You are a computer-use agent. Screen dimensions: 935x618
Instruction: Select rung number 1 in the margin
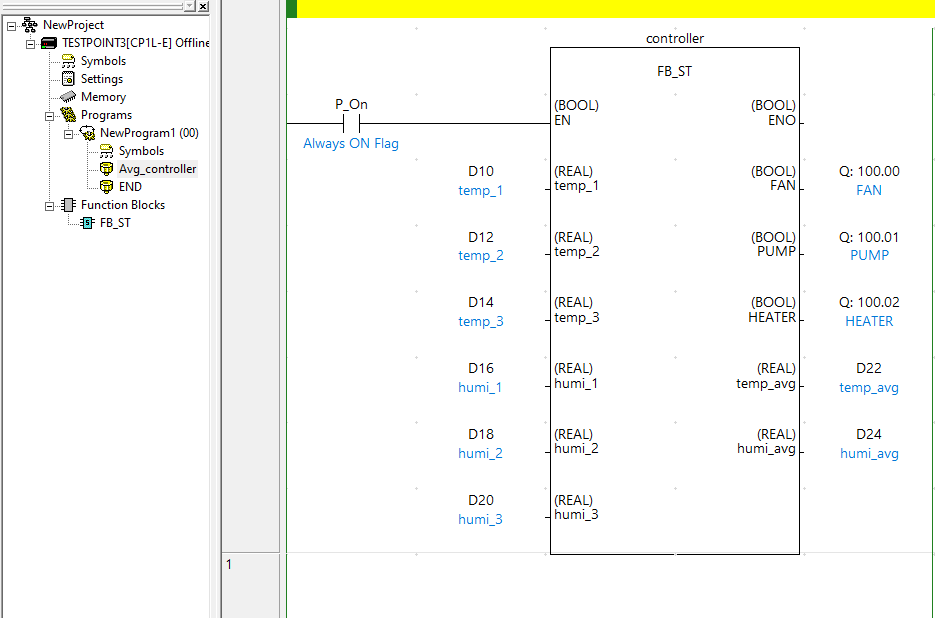pyautogui.click(x=229, y=564)
